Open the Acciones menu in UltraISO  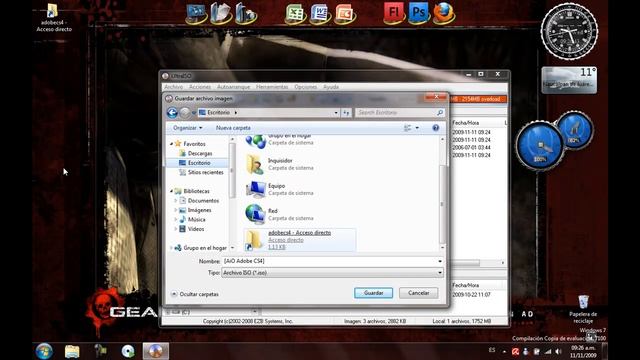point(200,87)
